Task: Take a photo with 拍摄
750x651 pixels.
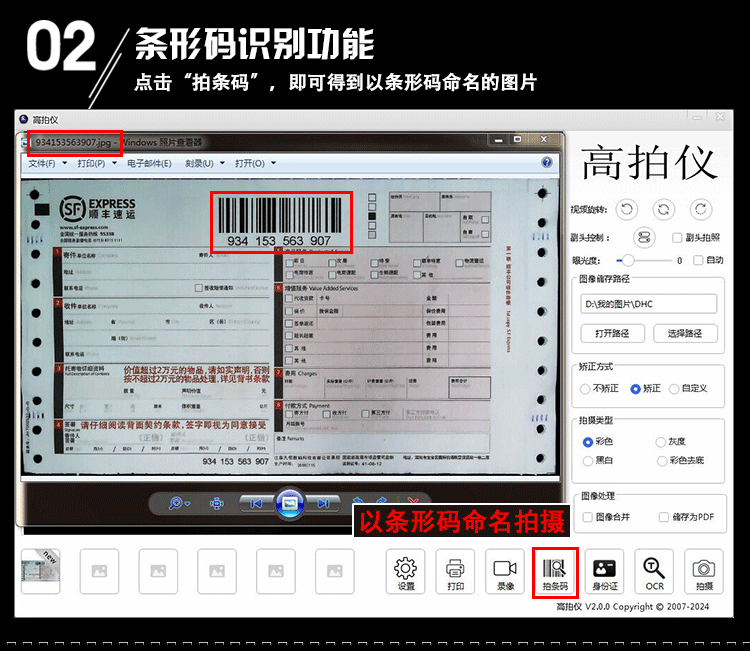Action: [704, 572]
